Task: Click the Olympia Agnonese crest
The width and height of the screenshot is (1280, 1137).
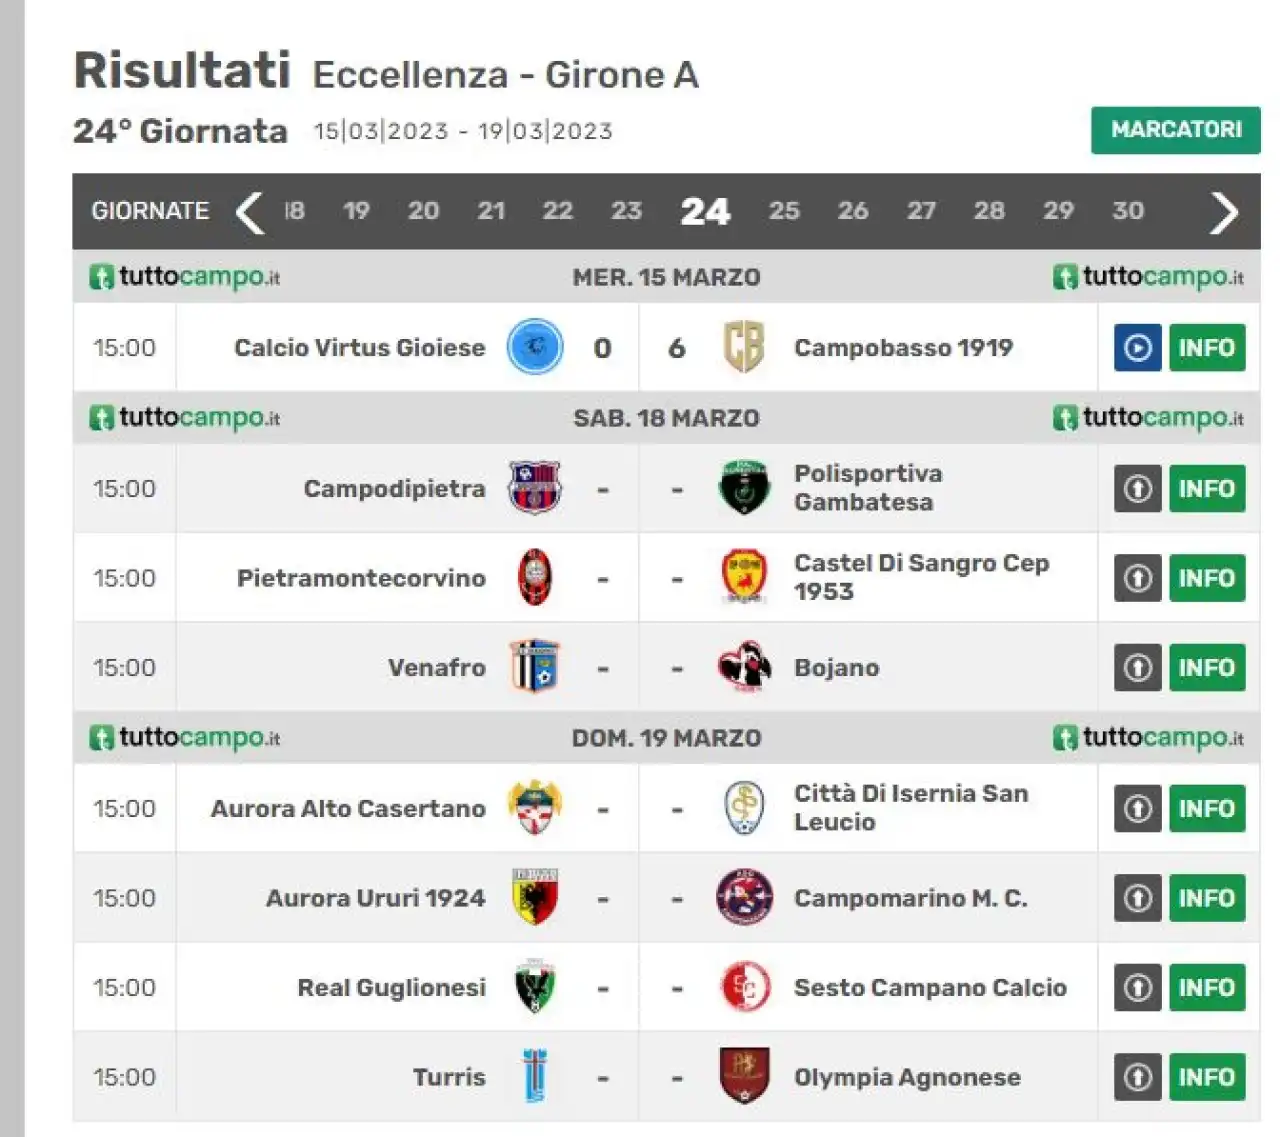Action: (744, 1076)
